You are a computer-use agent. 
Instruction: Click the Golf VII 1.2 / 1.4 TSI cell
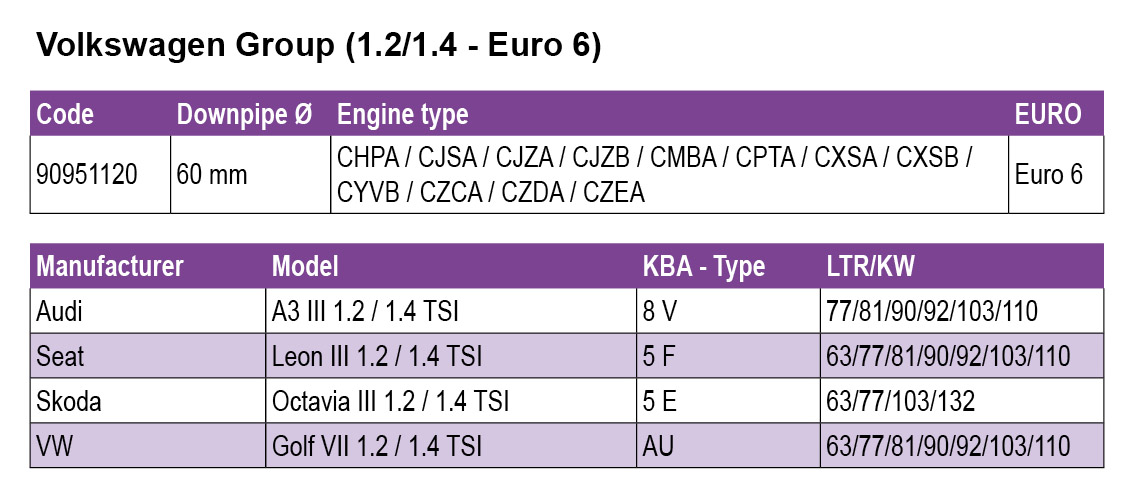coord(377,446)
